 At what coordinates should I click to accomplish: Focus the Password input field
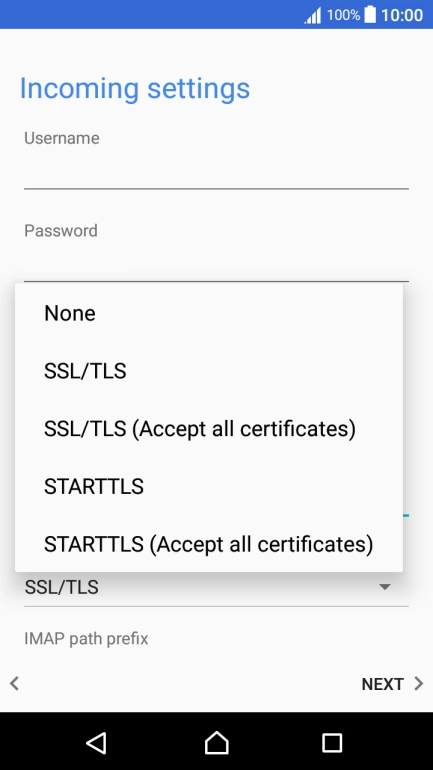coord(216,264)
